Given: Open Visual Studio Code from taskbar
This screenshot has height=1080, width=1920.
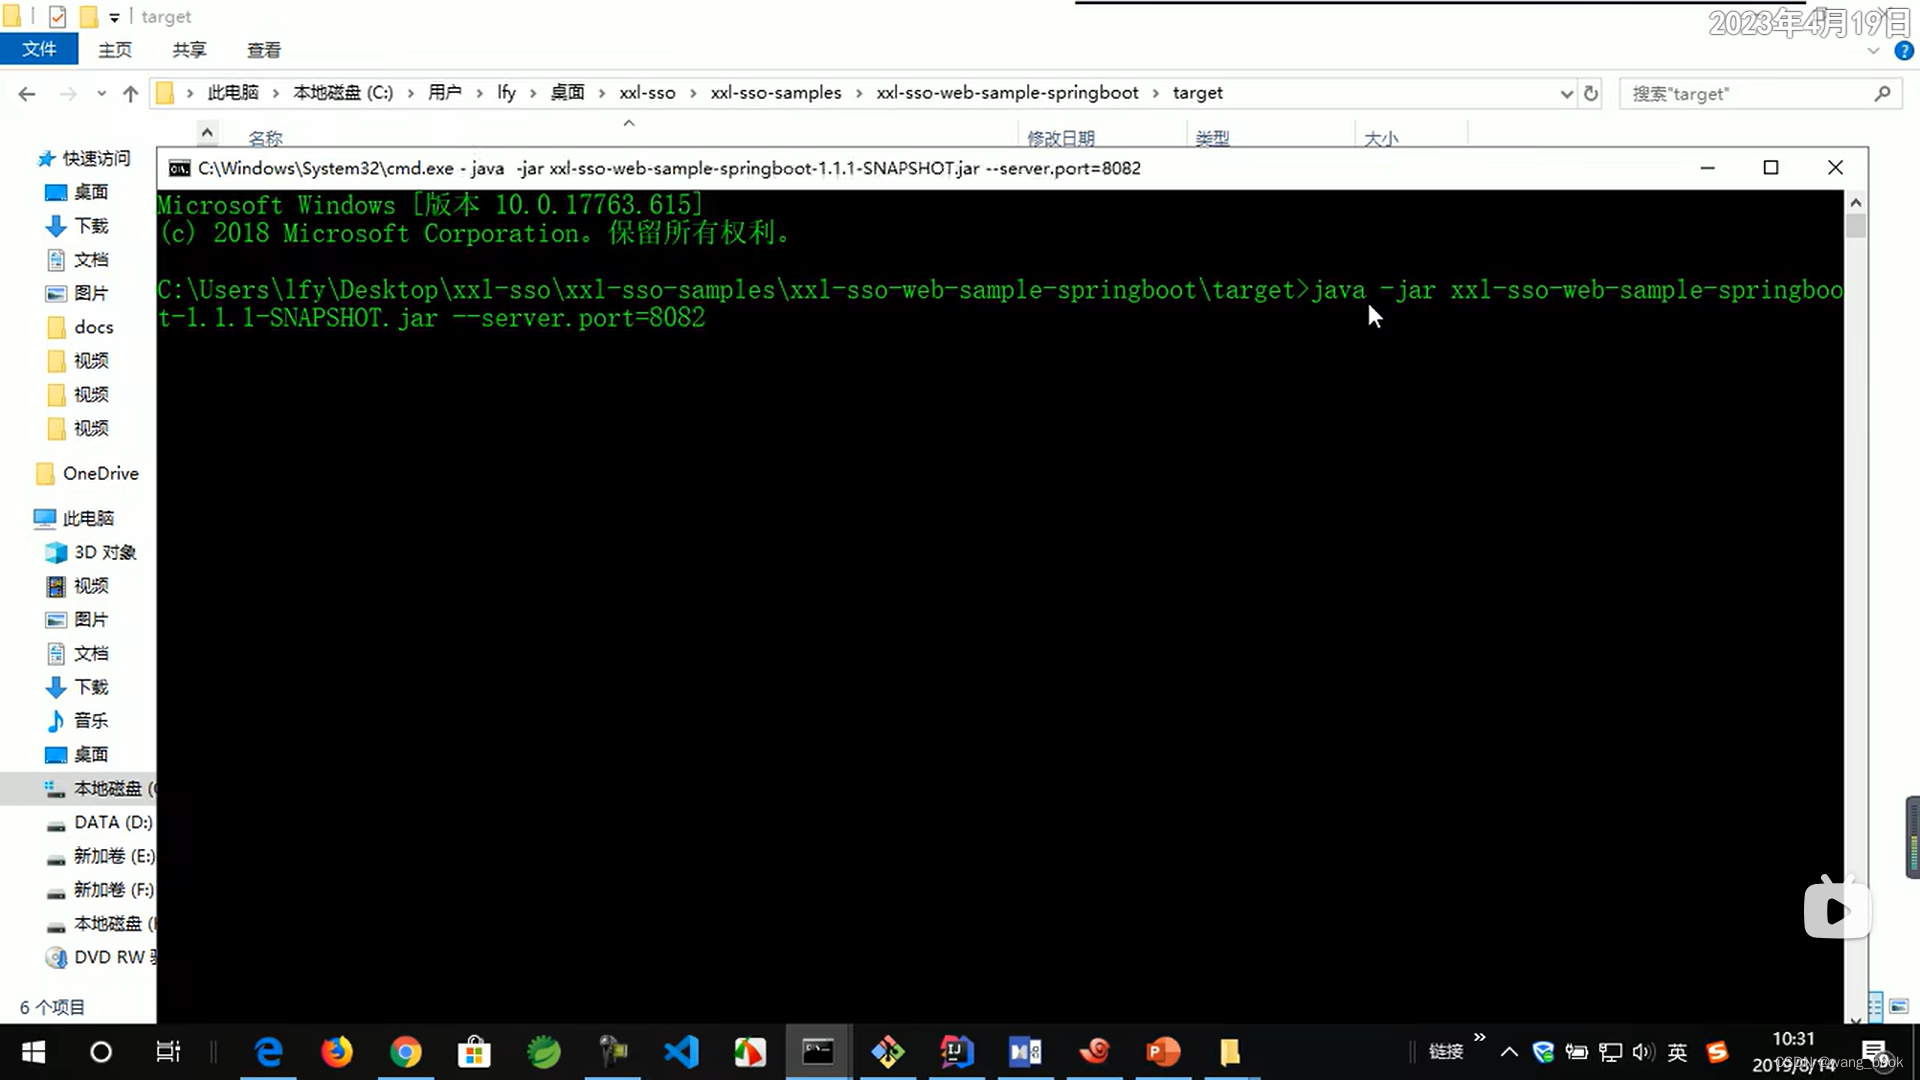Looking at the screenshot, I should pos(681,1052).
